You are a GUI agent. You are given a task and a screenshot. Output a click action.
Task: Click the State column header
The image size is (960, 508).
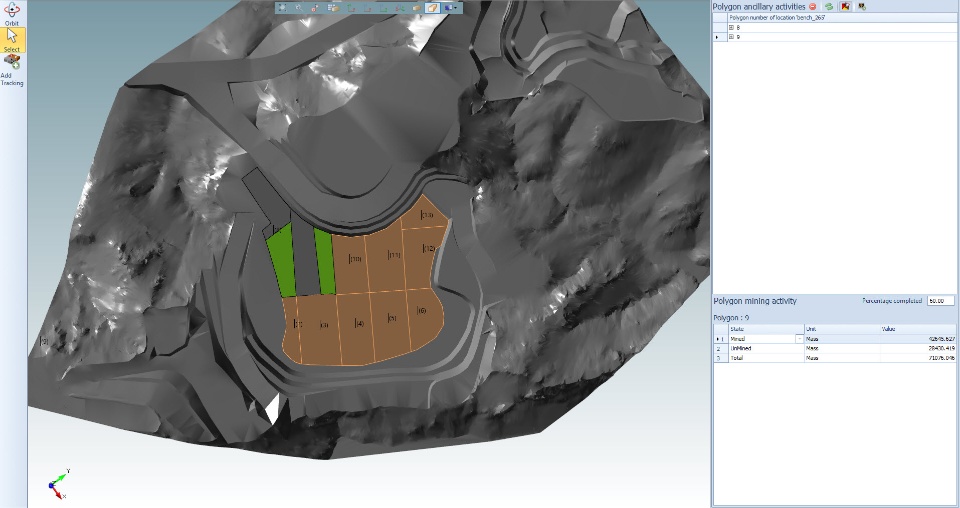coord(765,329)
